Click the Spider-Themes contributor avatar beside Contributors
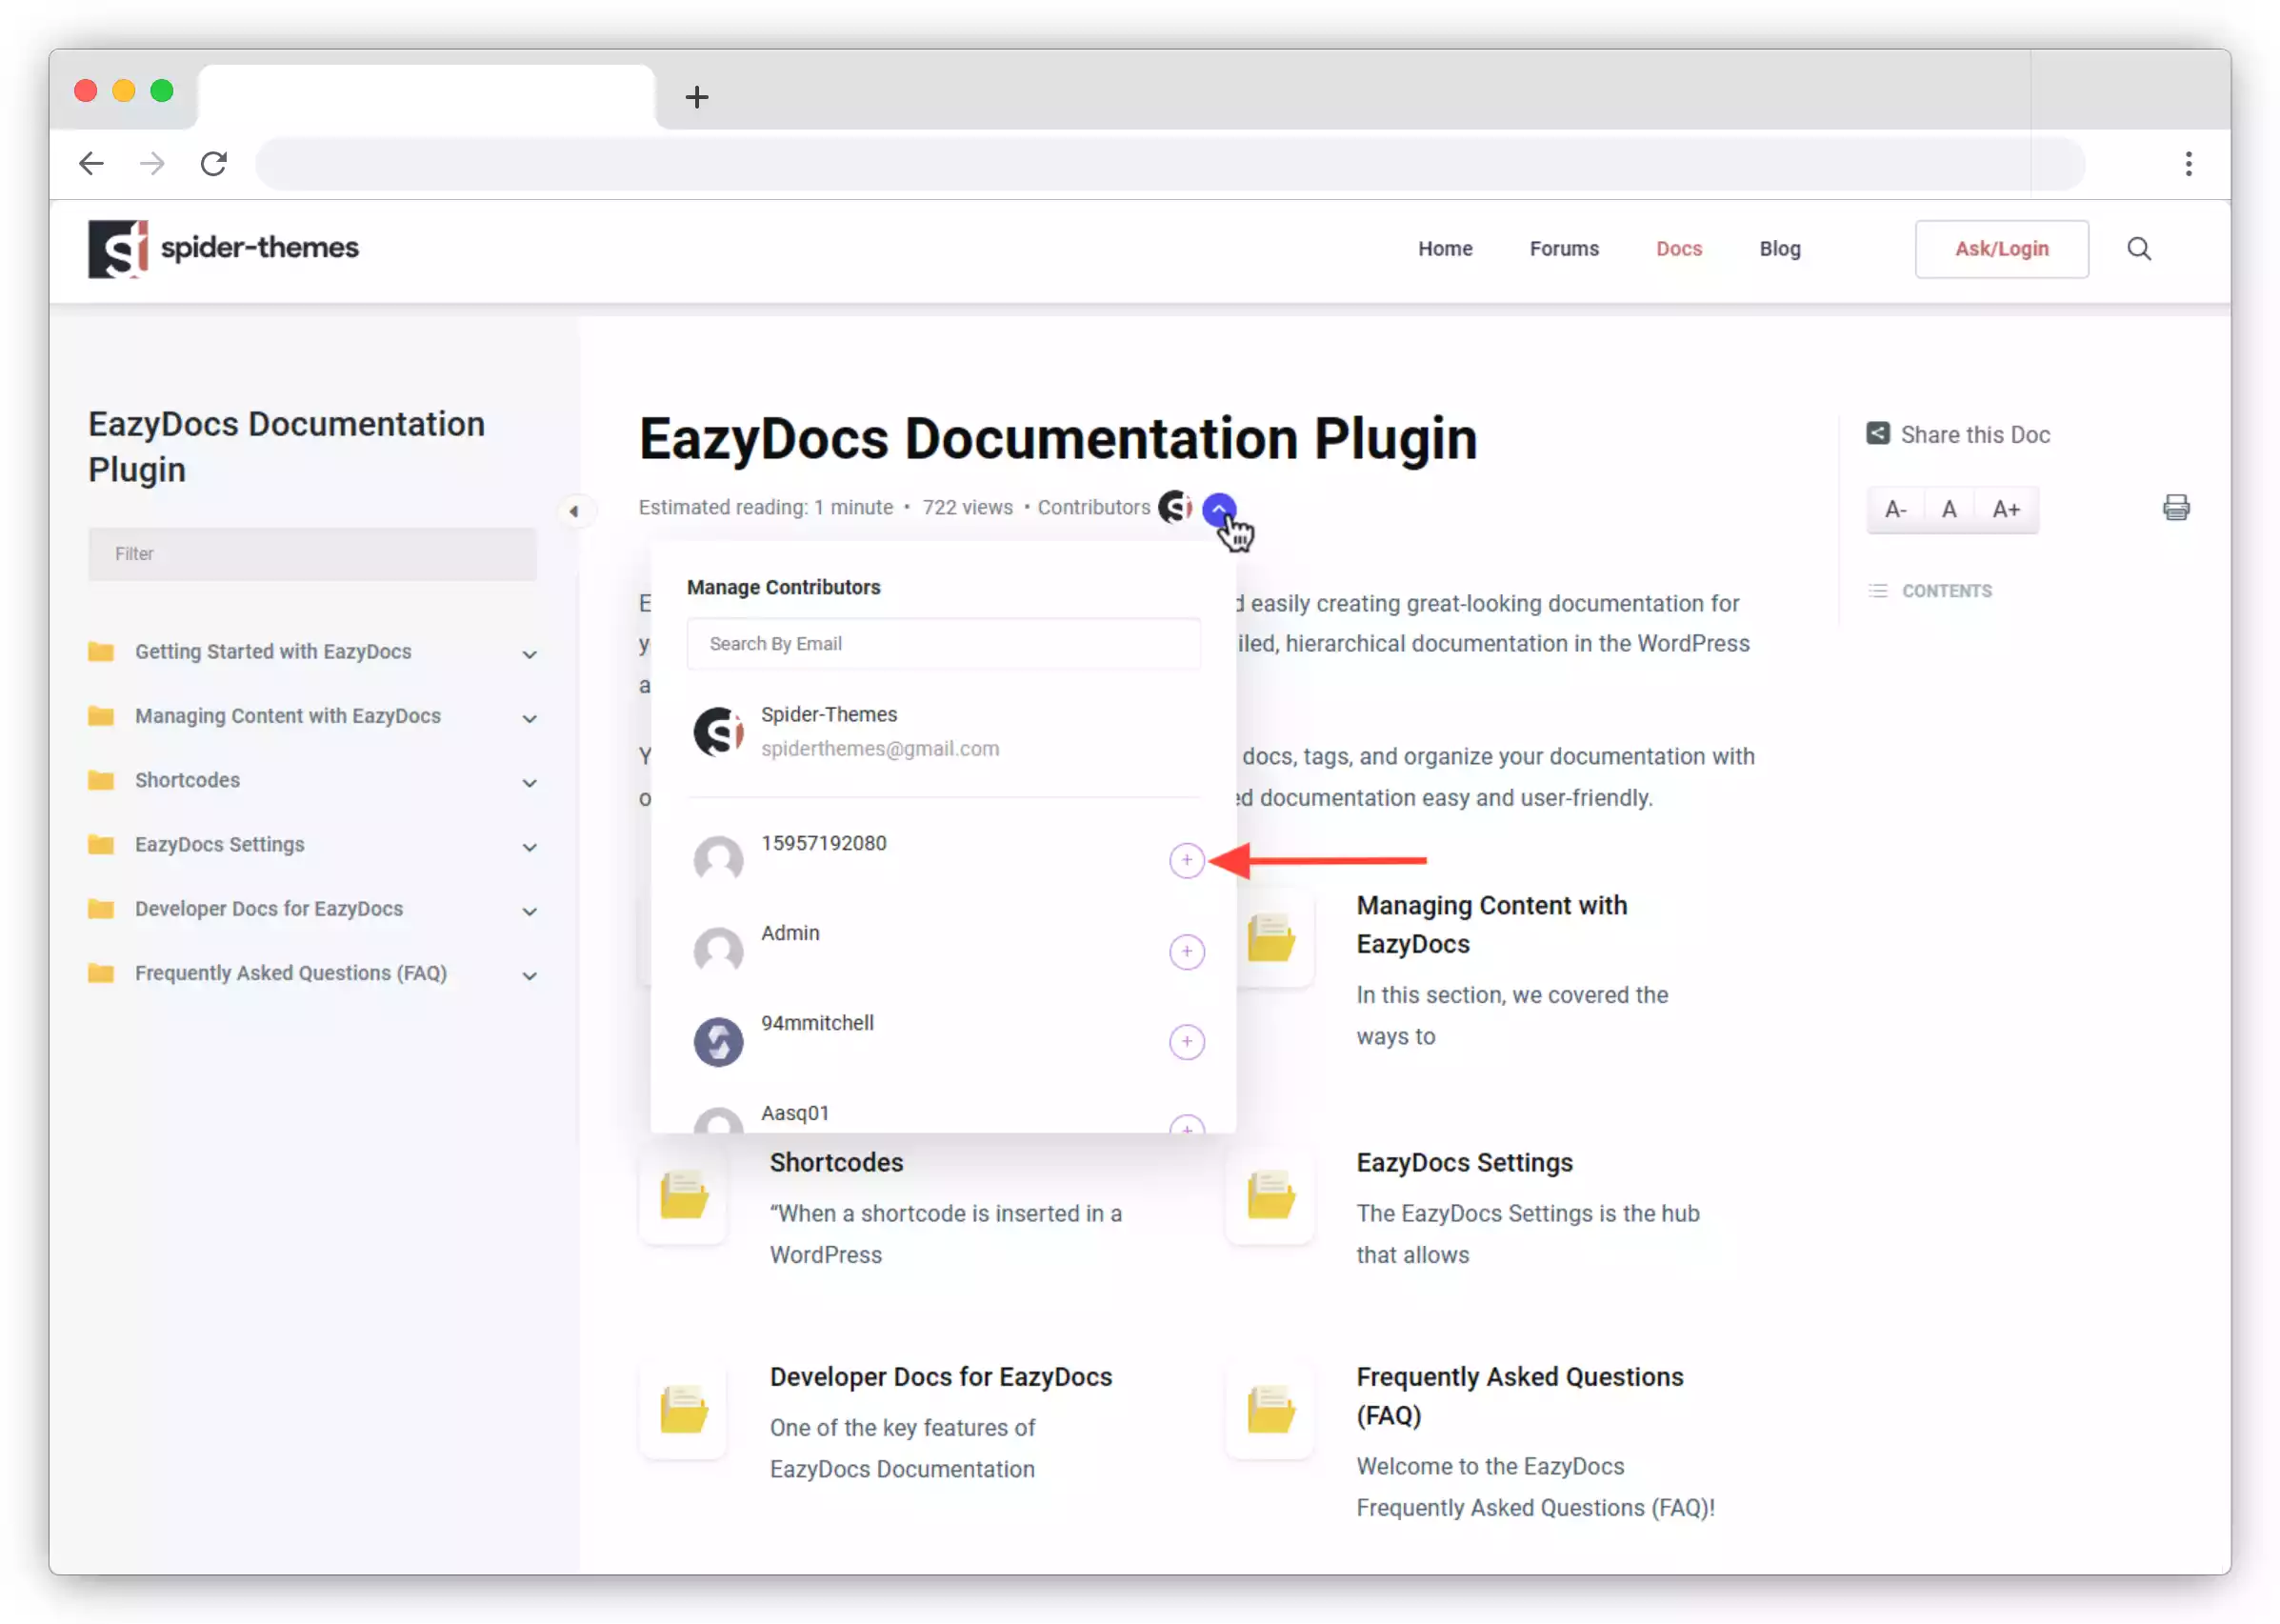2280x1624 pixels. [x=1175, y=507]
